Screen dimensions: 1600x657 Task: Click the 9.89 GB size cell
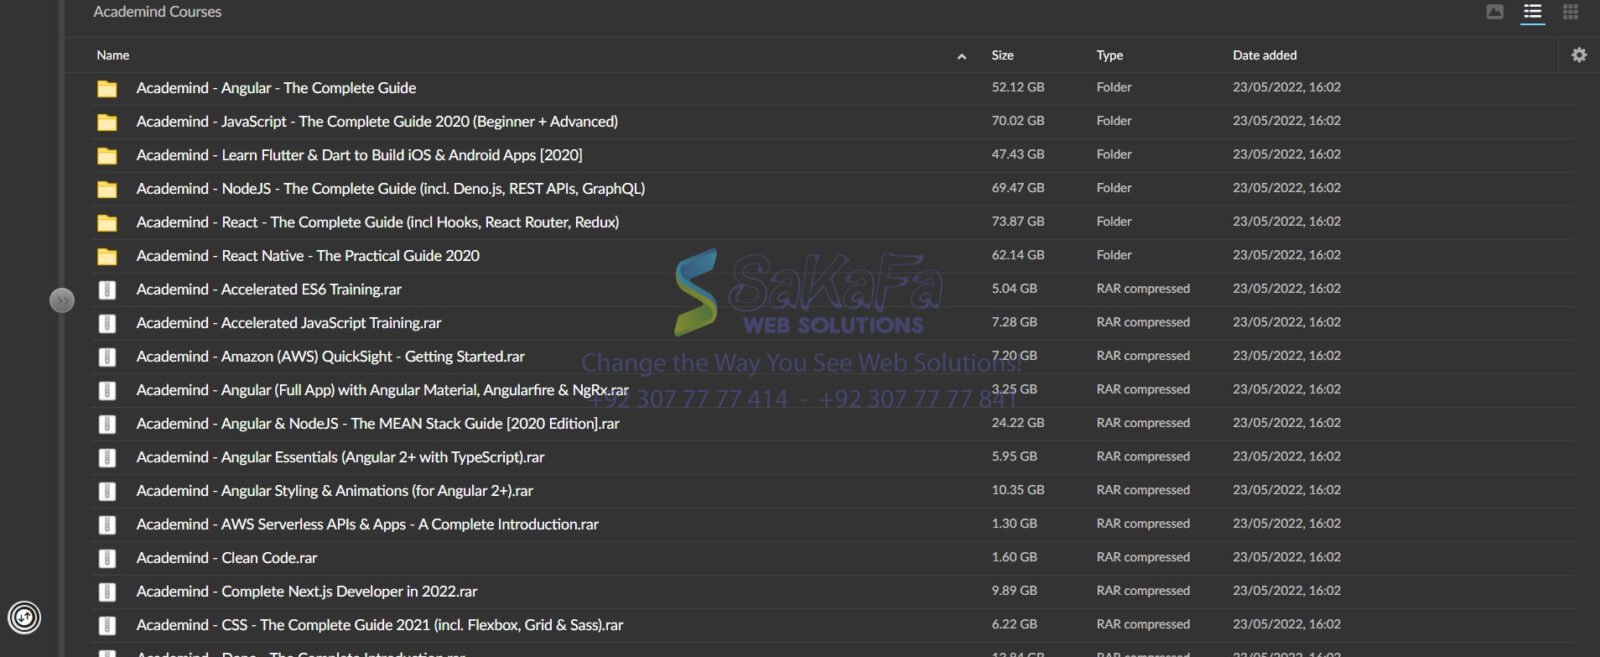pos(1014,591)
